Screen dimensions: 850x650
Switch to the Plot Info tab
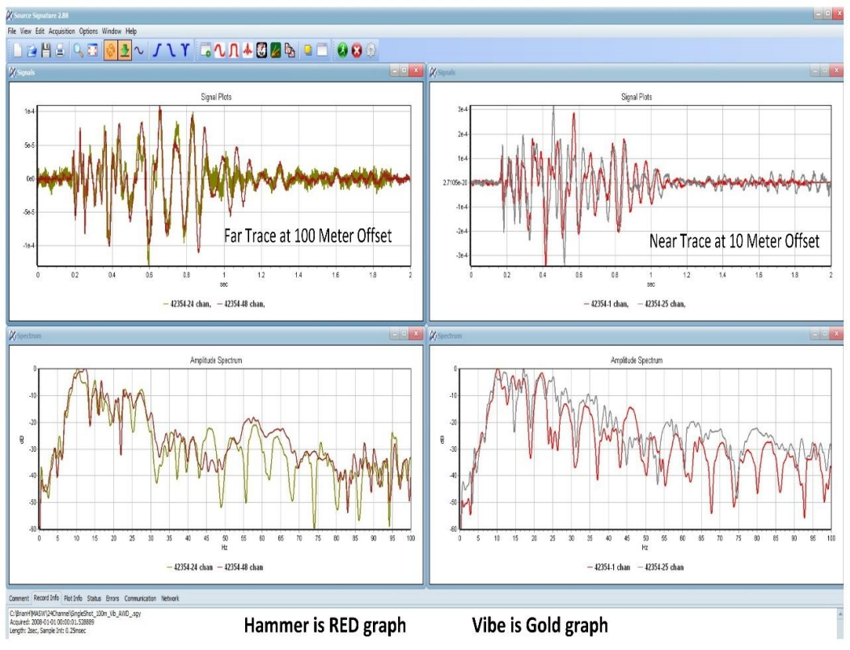73,598
